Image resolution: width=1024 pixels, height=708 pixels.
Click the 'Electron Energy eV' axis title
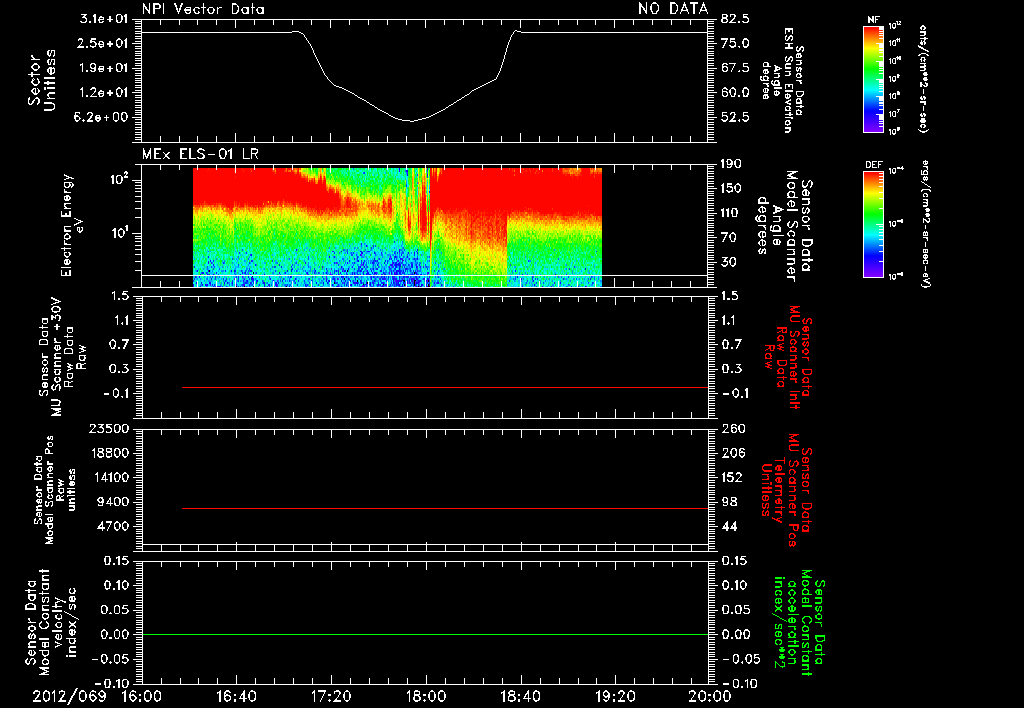(71, 225)
